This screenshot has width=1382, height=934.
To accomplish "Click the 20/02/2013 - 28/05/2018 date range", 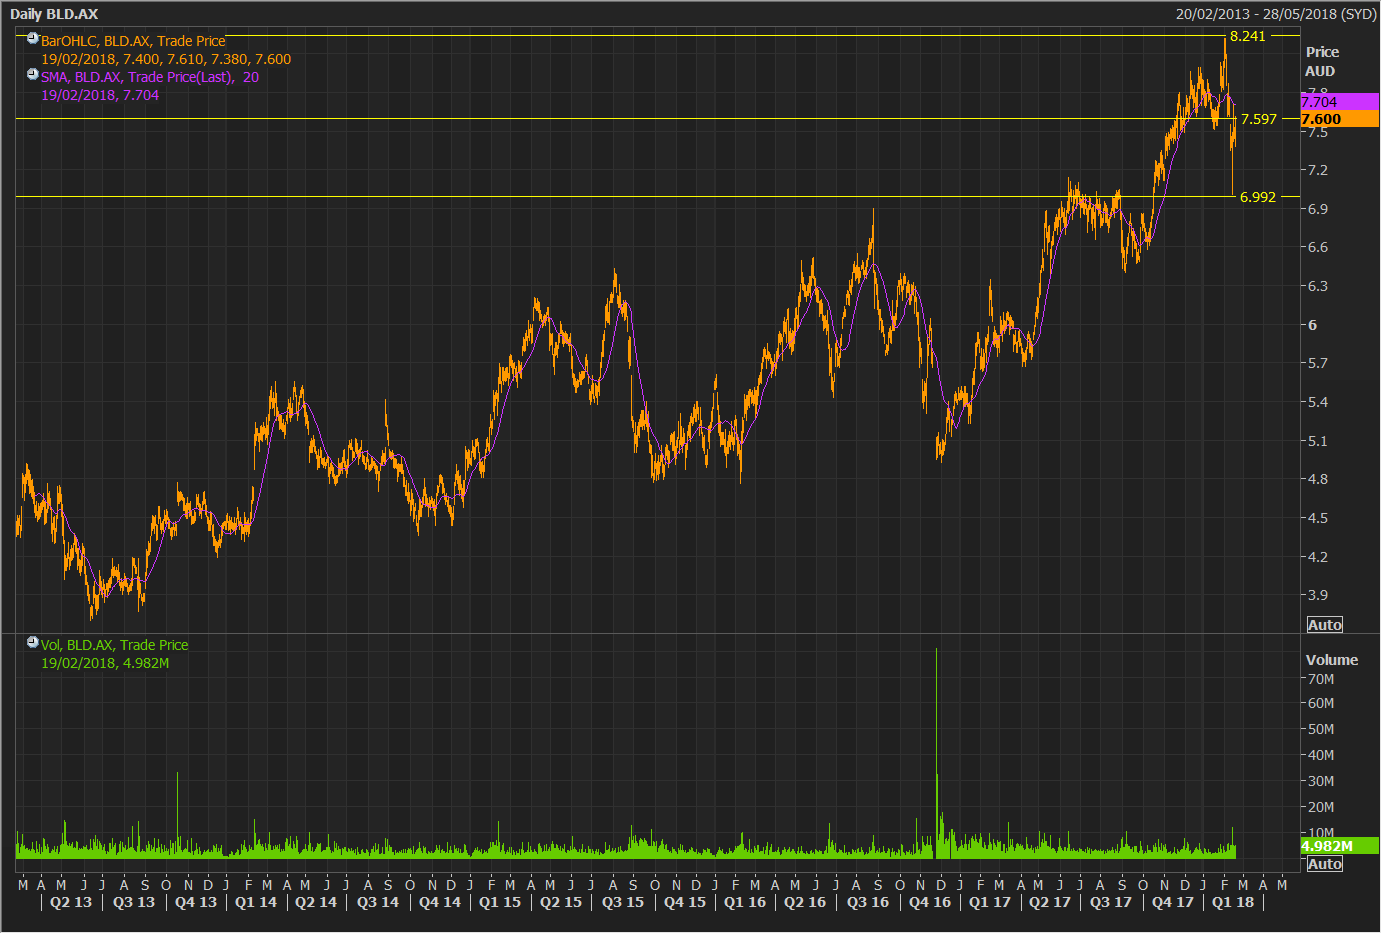I will tap(1276, 14).
